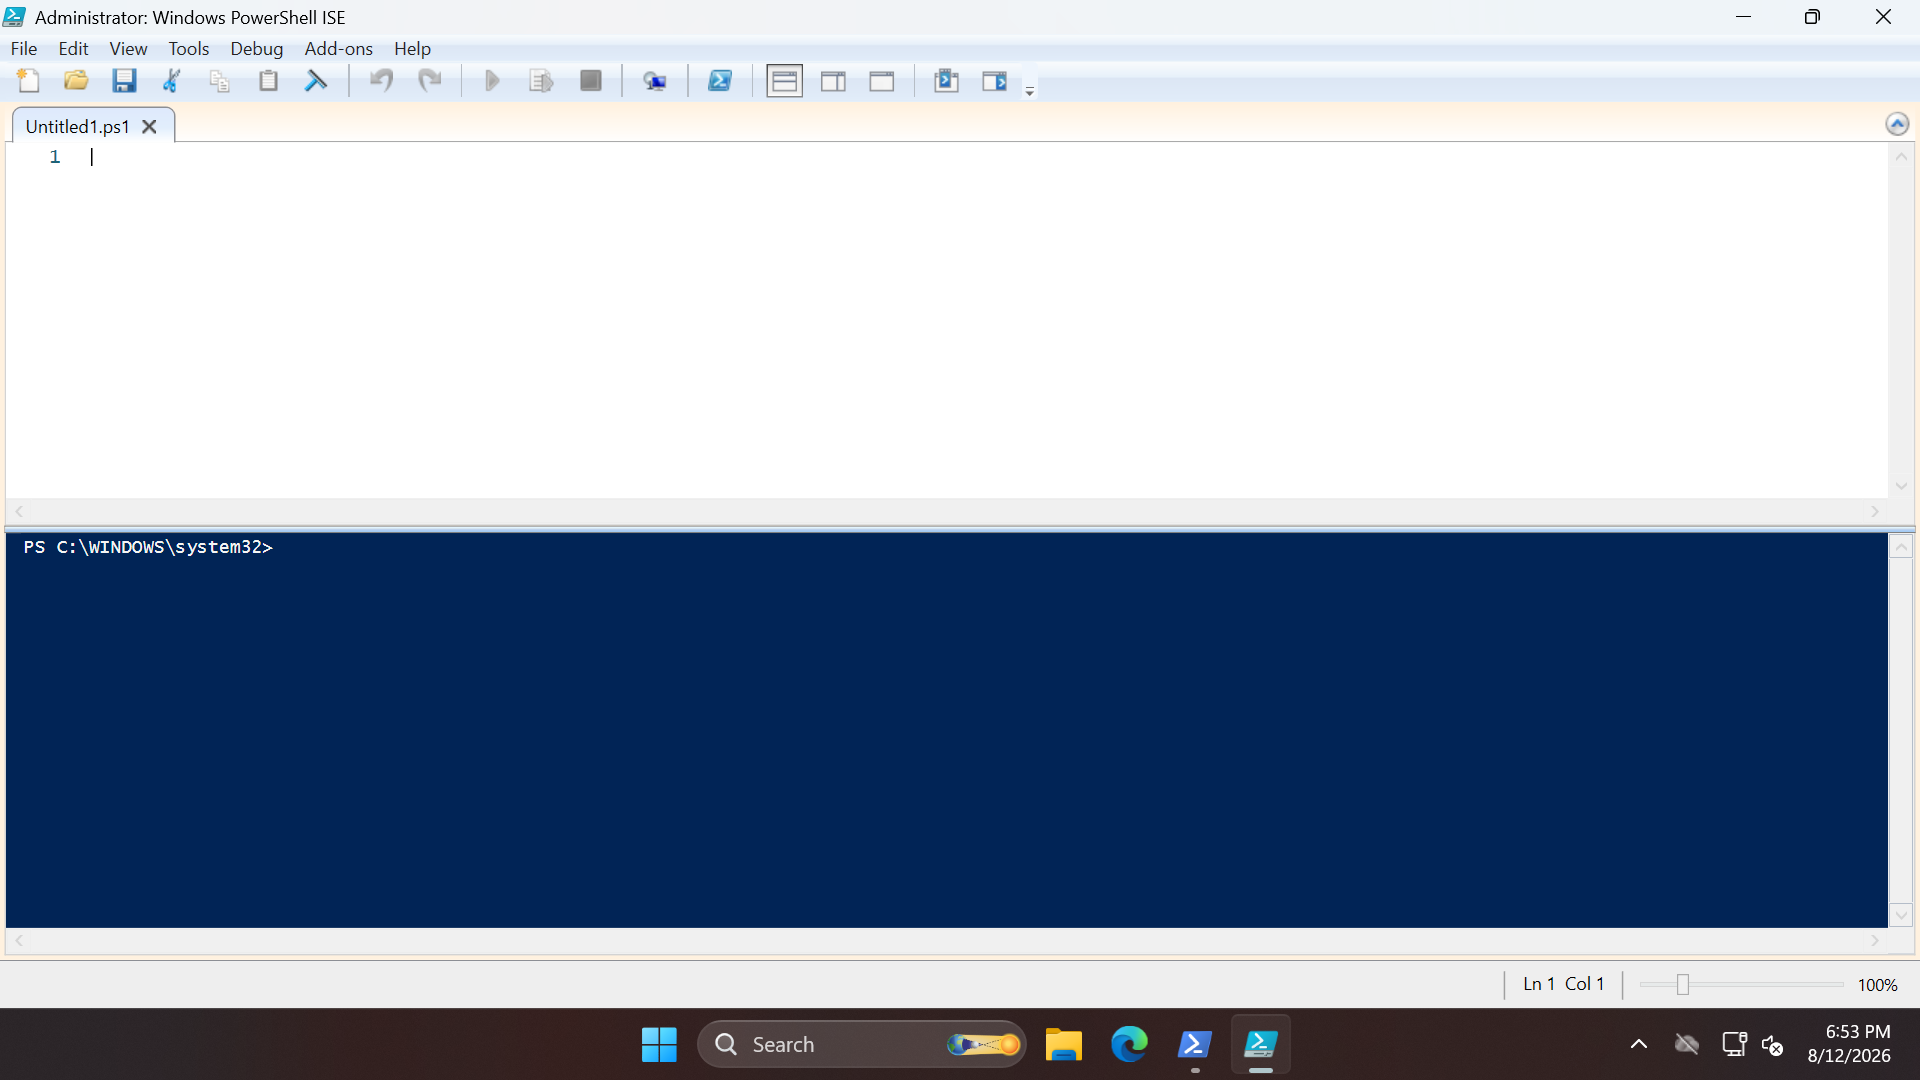Image resolution: width=1920 pixels, height=1080 pixels.
Task: Redo the last undone edit
Action: 430,81
